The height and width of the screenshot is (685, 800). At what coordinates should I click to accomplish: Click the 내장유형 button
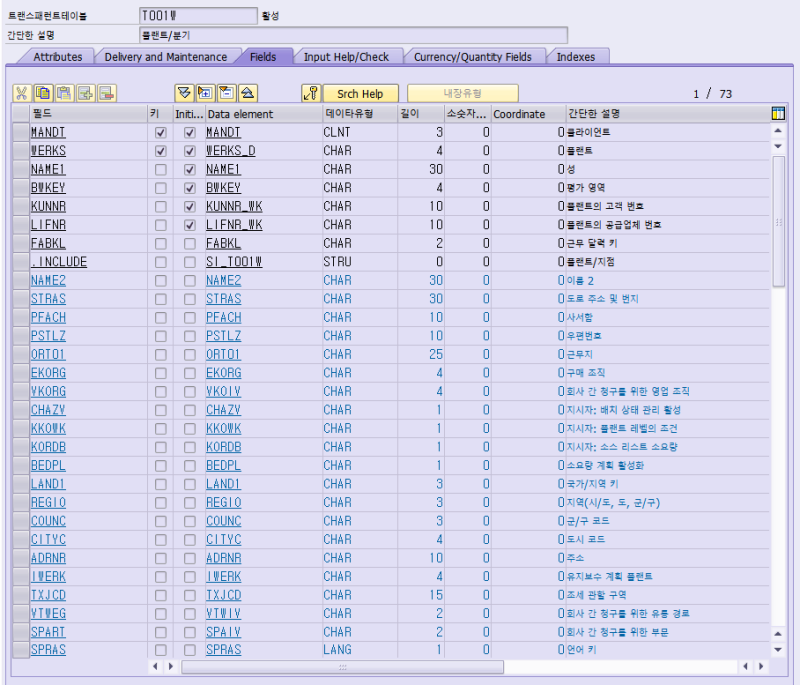click(465, 92)
